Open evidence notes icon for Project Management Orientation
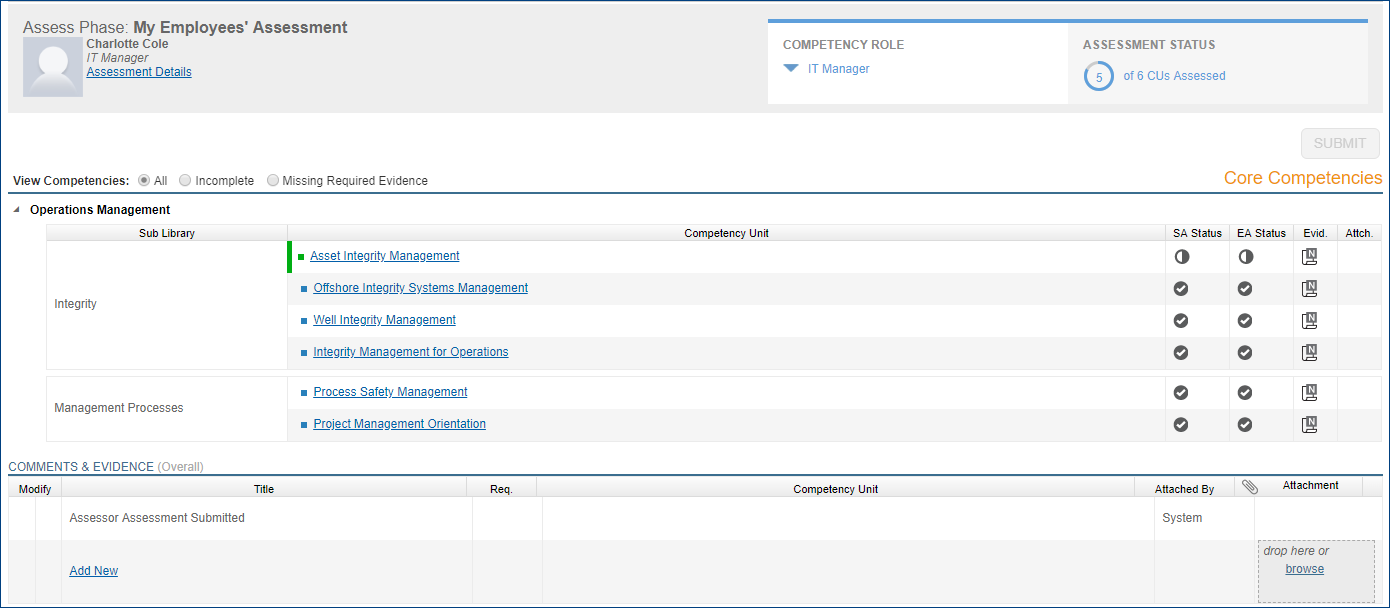 tap(1309, 425)
